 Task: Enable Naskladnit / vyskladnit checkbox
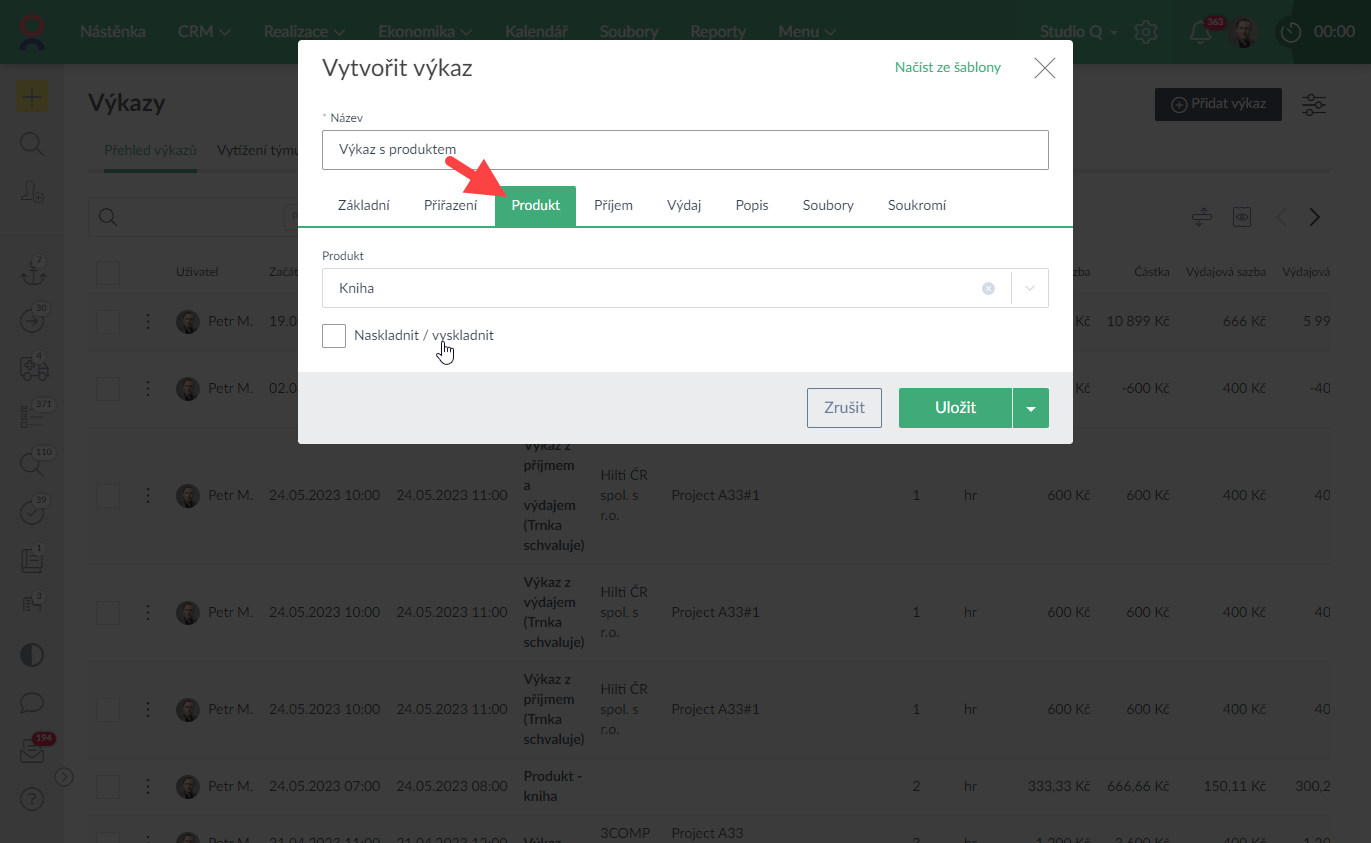click(x=334, y=336)
